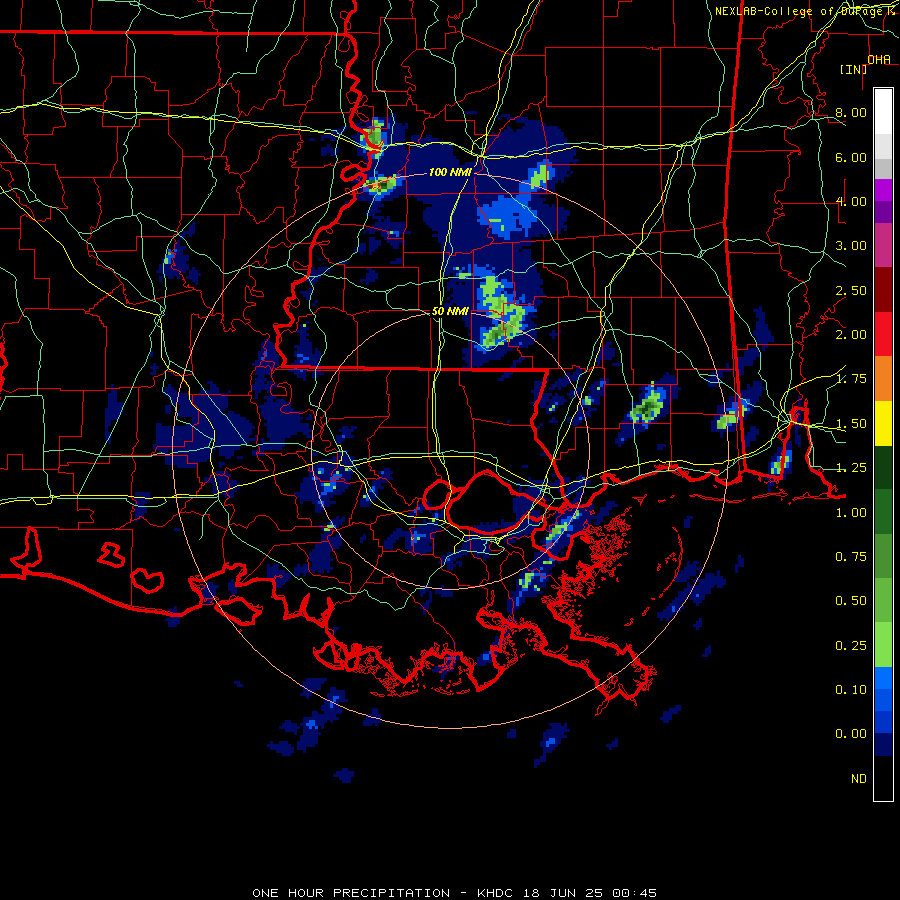Click the 1.50 legend value
Image resolution: width=900 pixels, height=900 pixels.
click(851, 424)
